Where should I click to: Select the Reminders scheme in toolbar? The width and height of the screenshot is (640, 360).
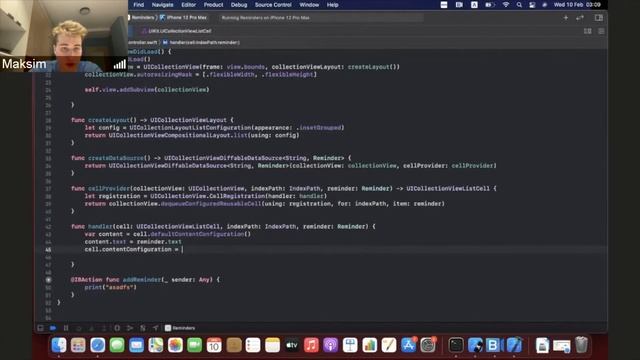point(142,18)
